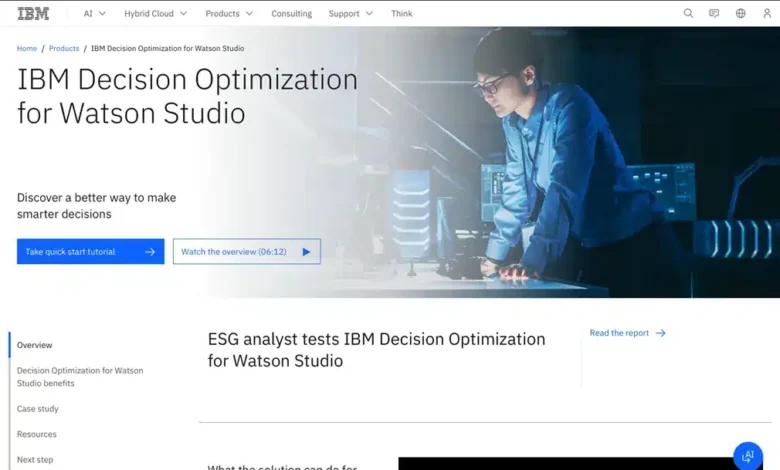780x470 pixels.
Task: Click the heading ESG analyst tests IBM Decision Optimization
Action: (377, 350)
